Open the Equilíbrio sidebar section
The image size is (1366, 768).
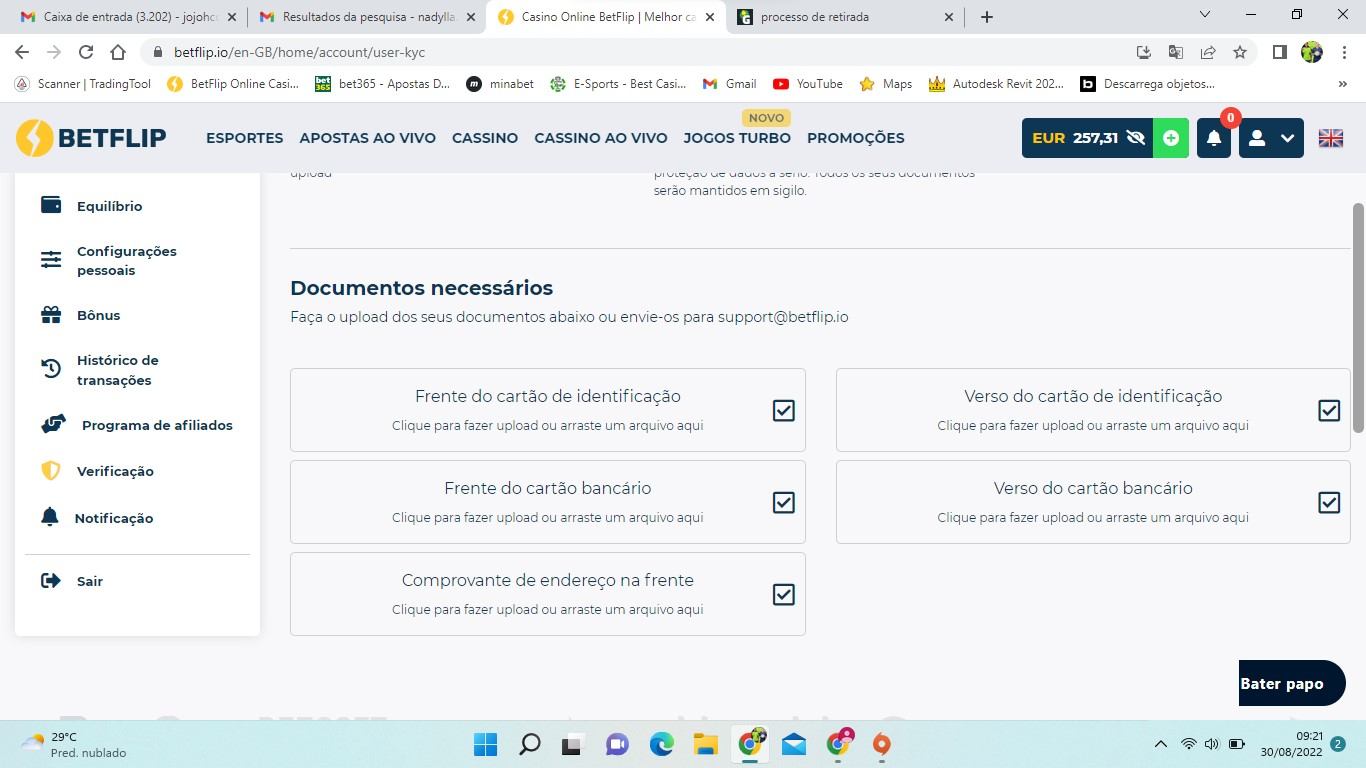point(109,206)
